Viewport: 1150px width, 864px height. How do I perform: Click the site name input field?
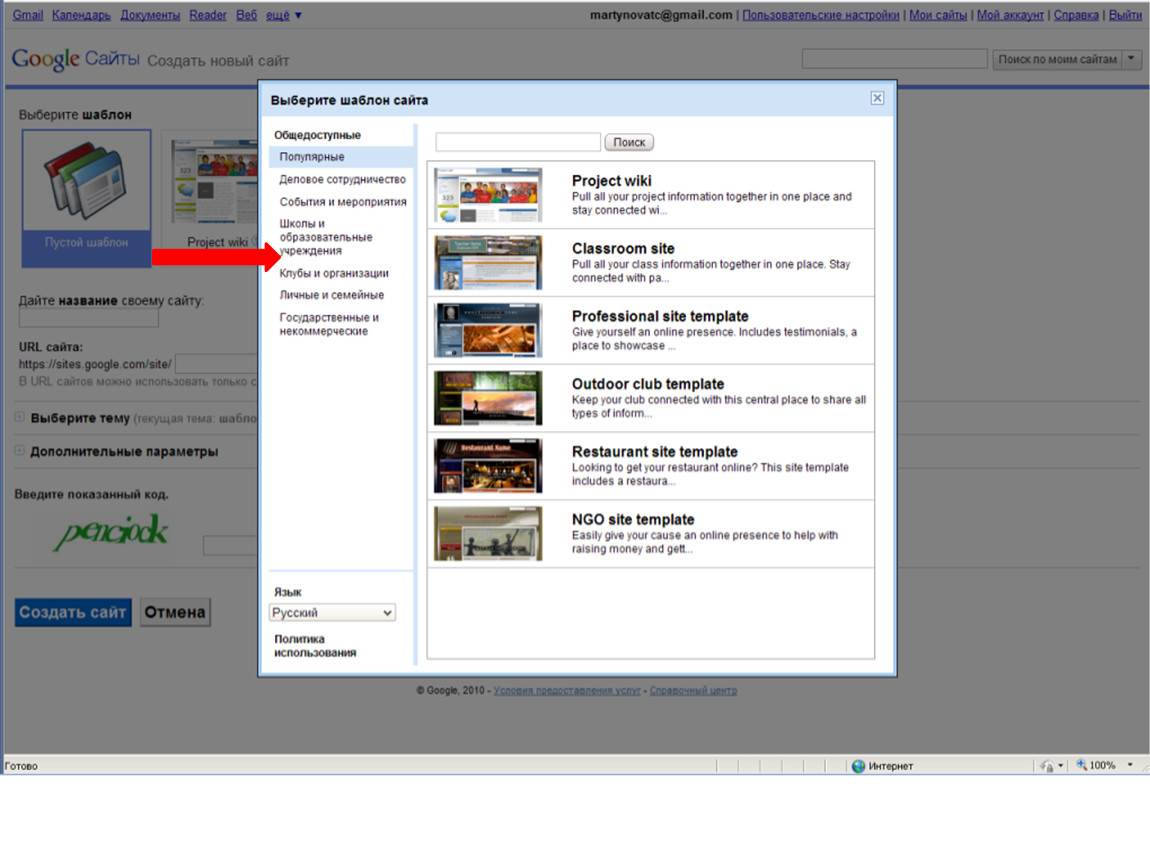click(89, 318)
